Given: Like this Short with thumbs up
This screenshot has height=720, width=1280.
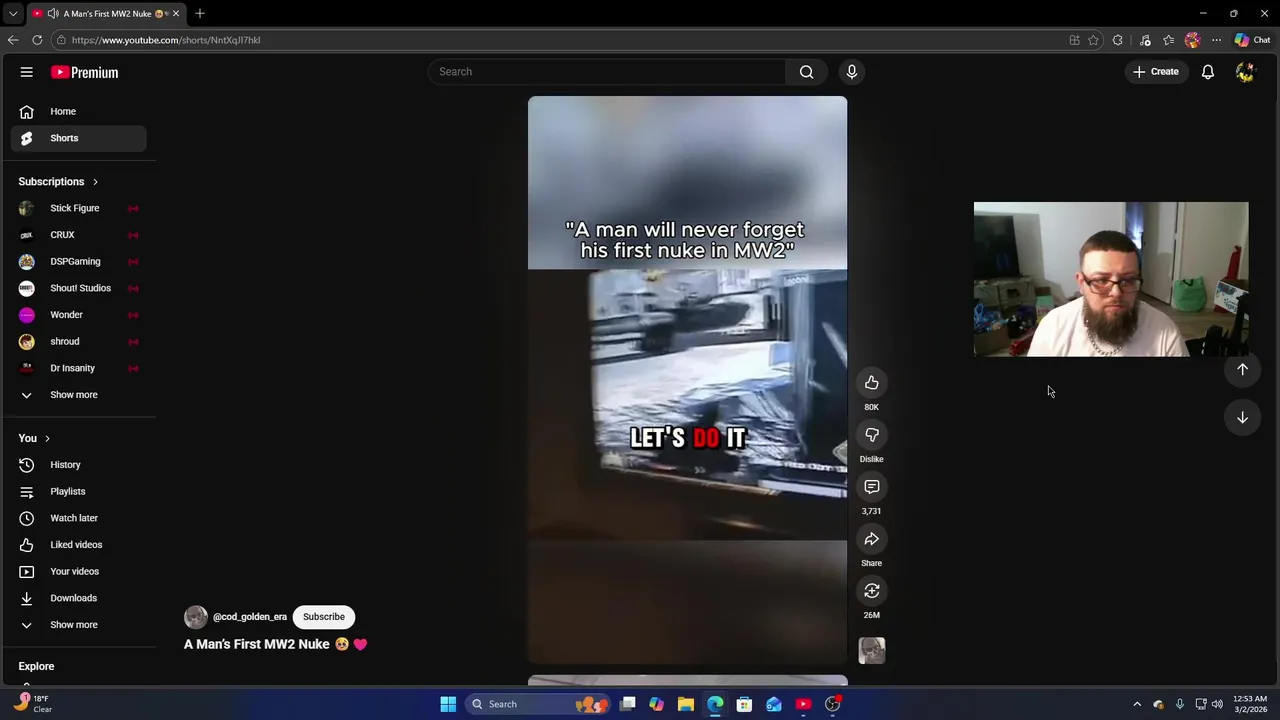Looking at the screenshot, I should coord(872,383).
